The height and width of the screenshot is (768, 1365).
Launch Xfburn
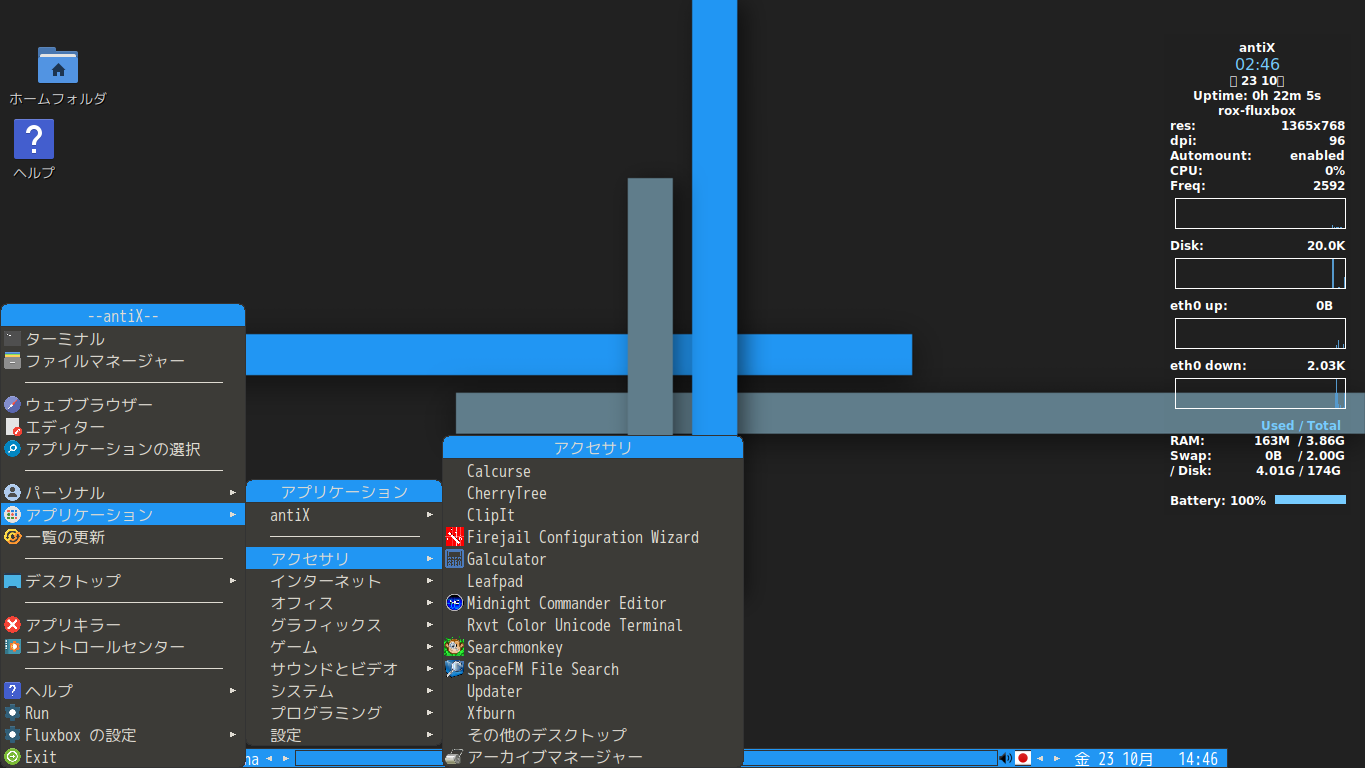click(593, 713)
